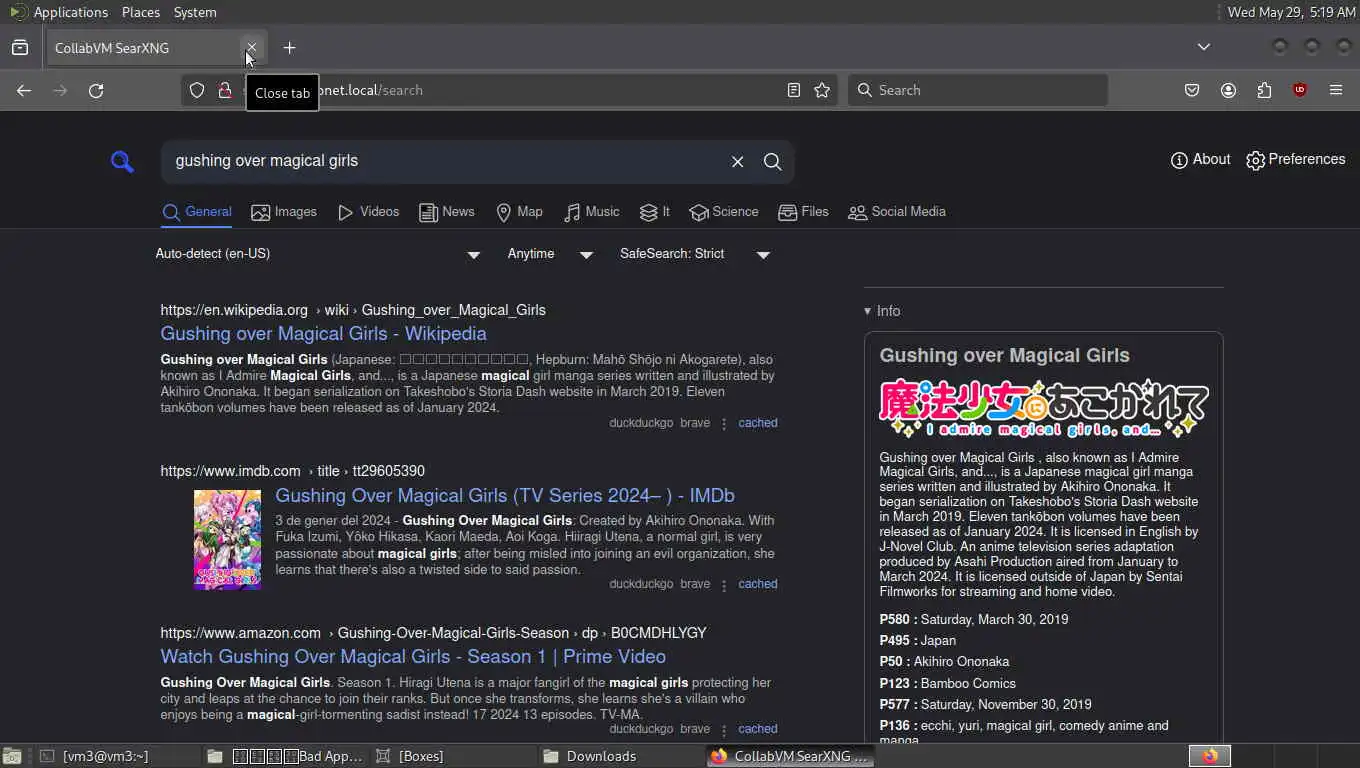Screen dimensions: 1360x768
Task: Click the tracking protection shield icon
Action: 197,90
